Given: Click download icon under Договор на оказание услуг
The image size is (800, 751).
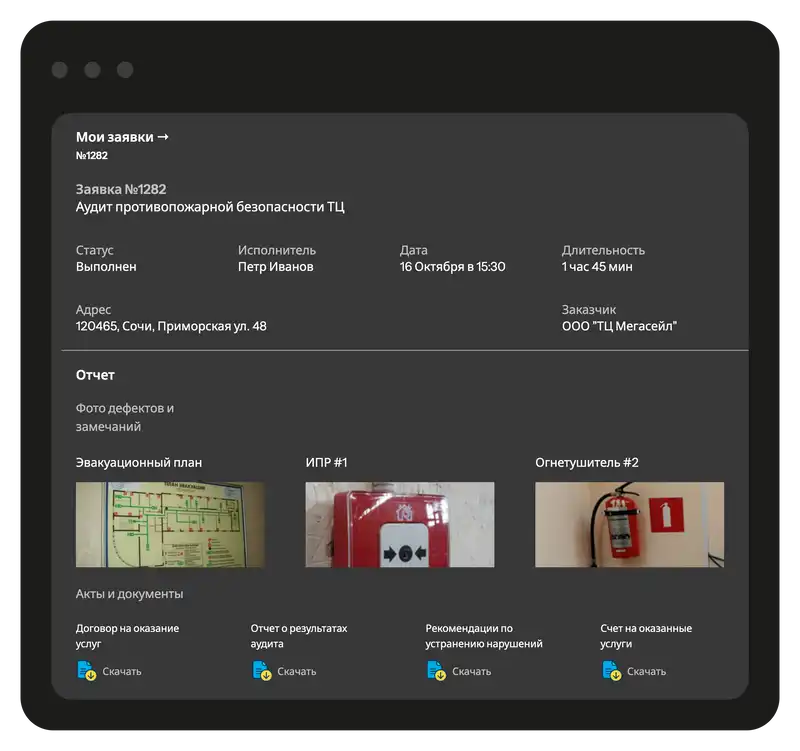Looking at the screenshot, I should tap(86, 671).
